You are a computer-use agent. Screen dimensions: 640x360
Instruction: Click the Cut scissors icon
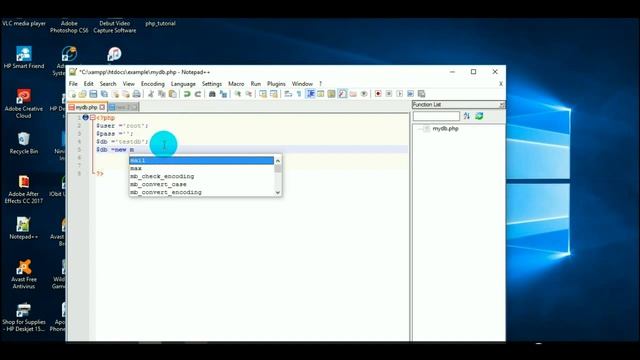151,94
